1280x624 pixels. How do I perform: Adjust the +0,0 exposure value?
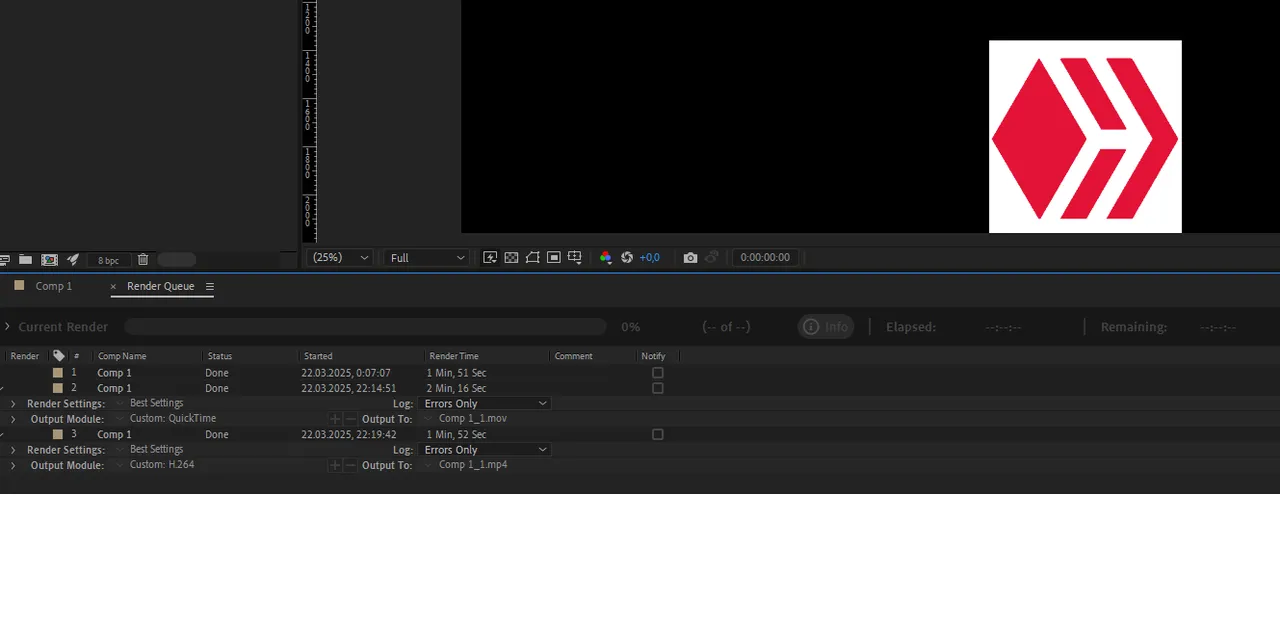click(650, 257)
